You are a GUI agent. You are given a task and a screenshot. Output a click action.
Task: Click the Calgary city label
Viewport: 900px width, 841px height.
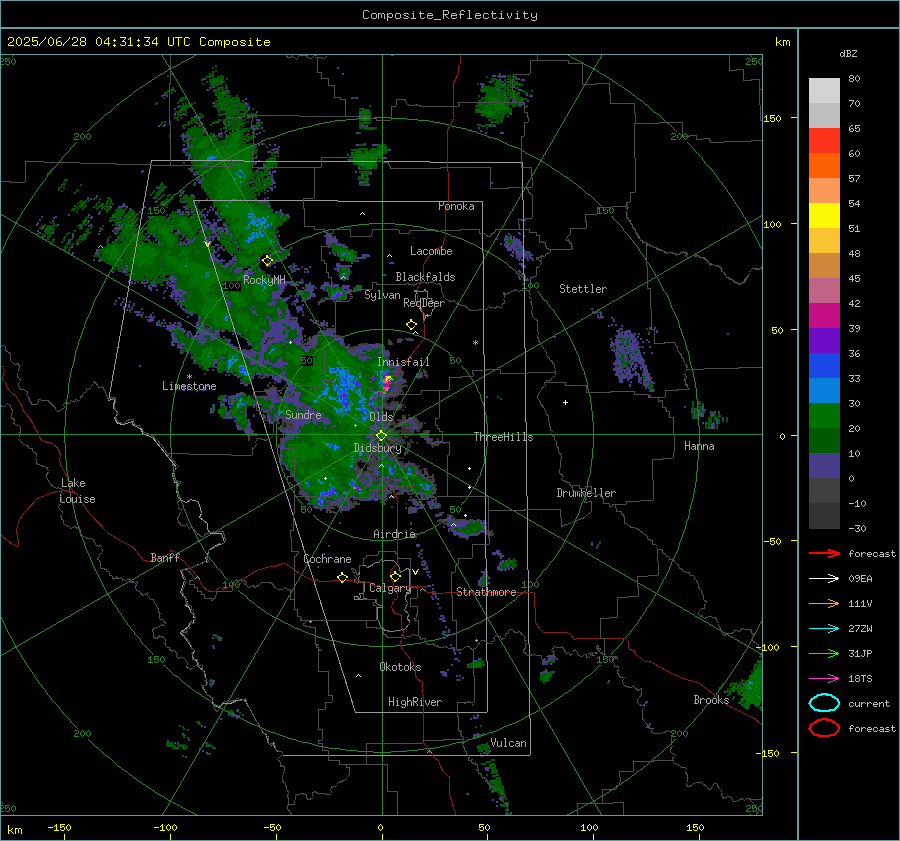pyautogui.click(x=390, y=588)
